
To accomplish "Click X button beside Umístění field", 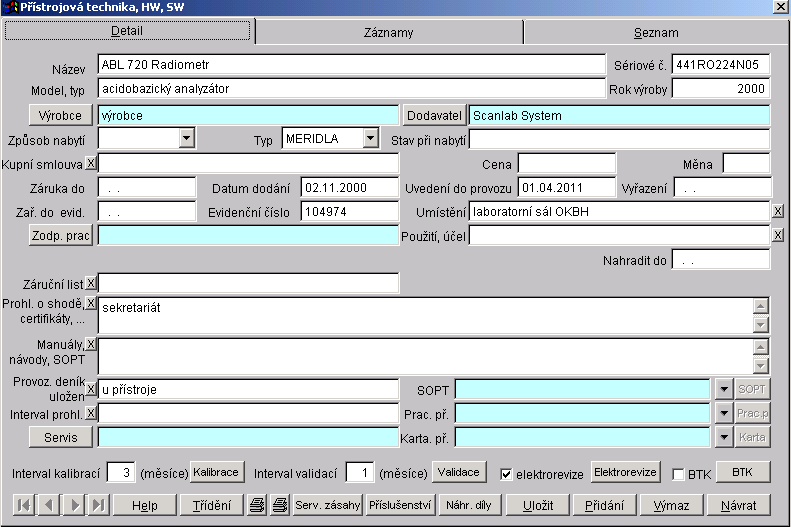I will 777,211.
